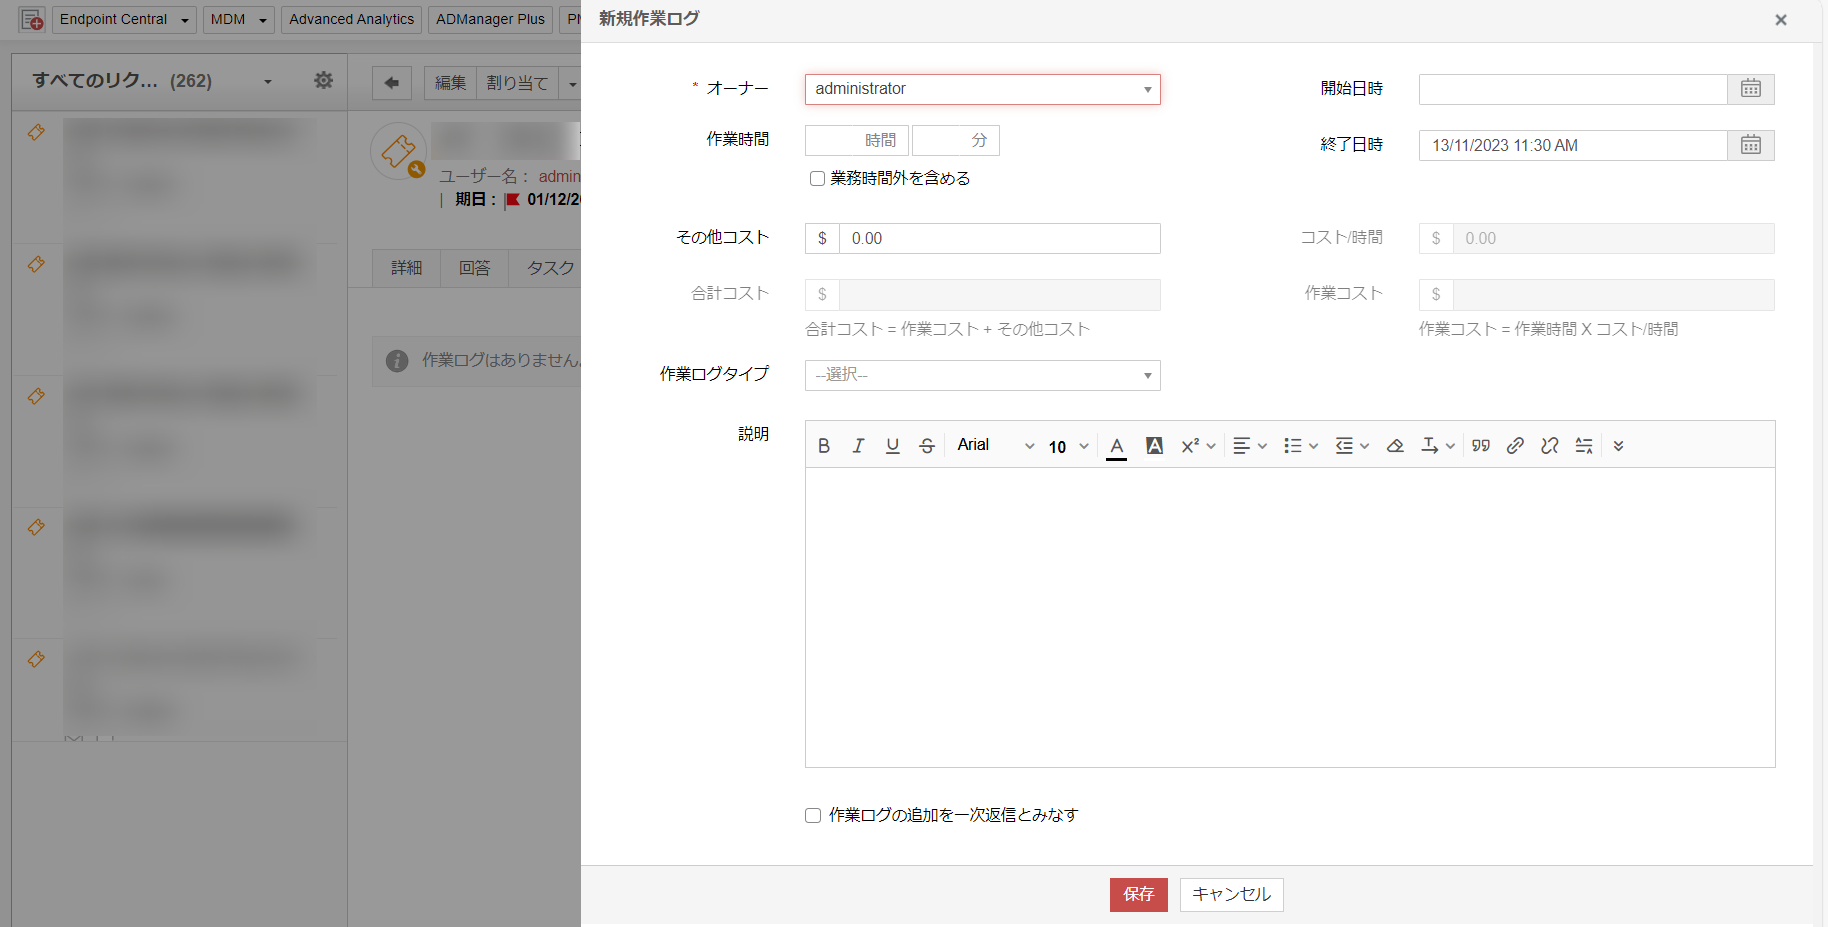Viewport: 1828px width, 927px height.
Task: Open the Arial font family dropdown
Action: (x=995, y=446)
